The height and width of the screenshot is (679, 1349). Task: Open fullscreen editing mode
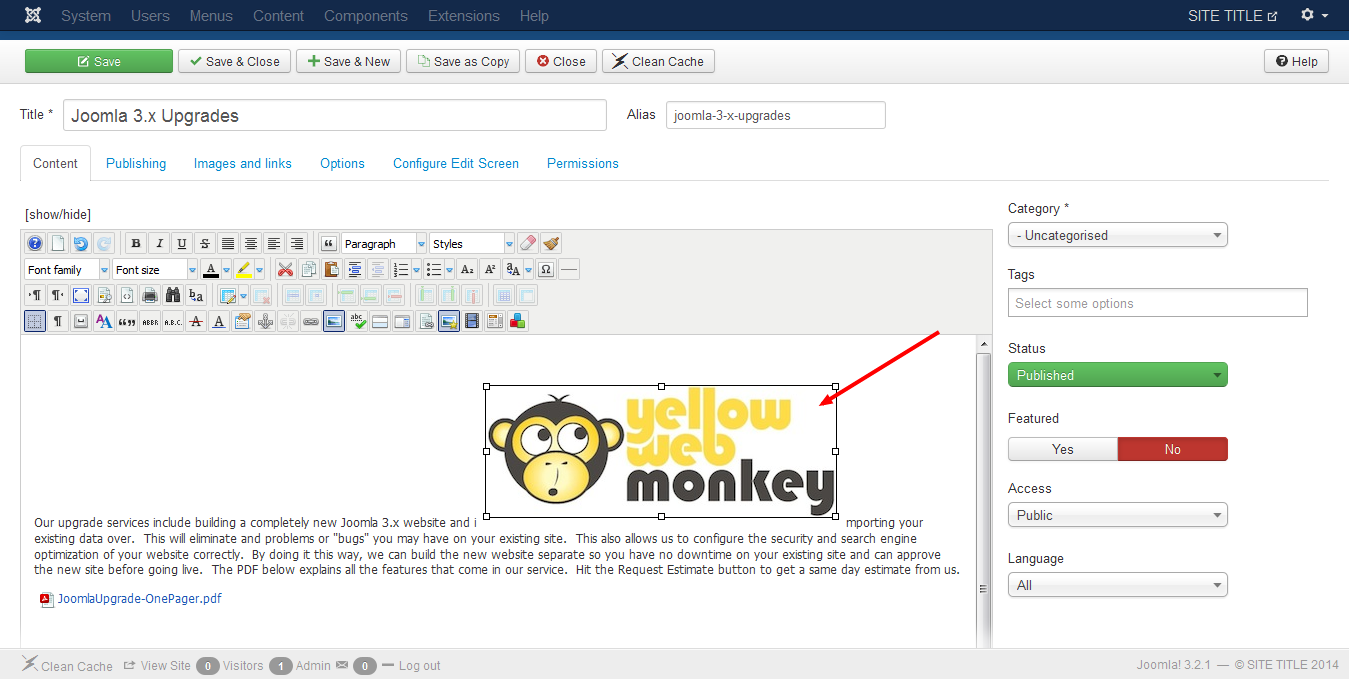pos(81,295)
